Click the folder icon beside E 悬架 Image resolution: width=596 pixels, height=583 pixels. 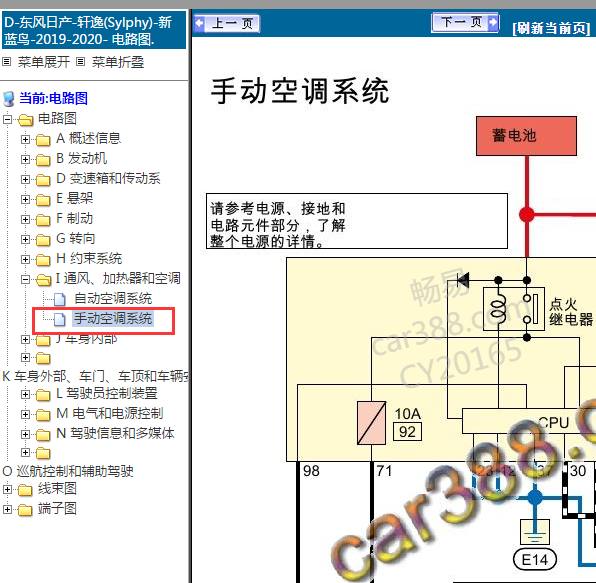pos(43,200)
